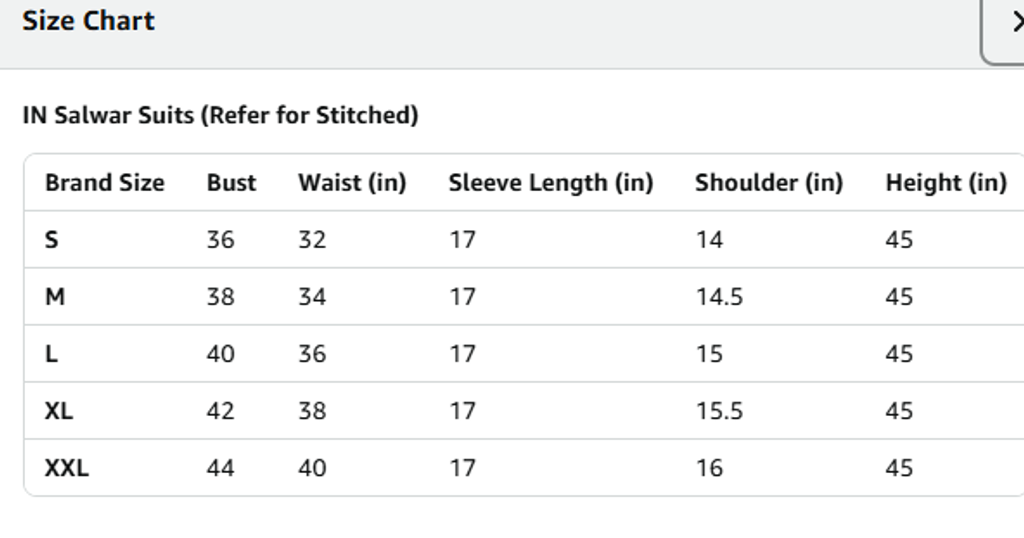Click waist value 34 in M row
Screen dimensions: 1024x538
(x=312, y=297)
